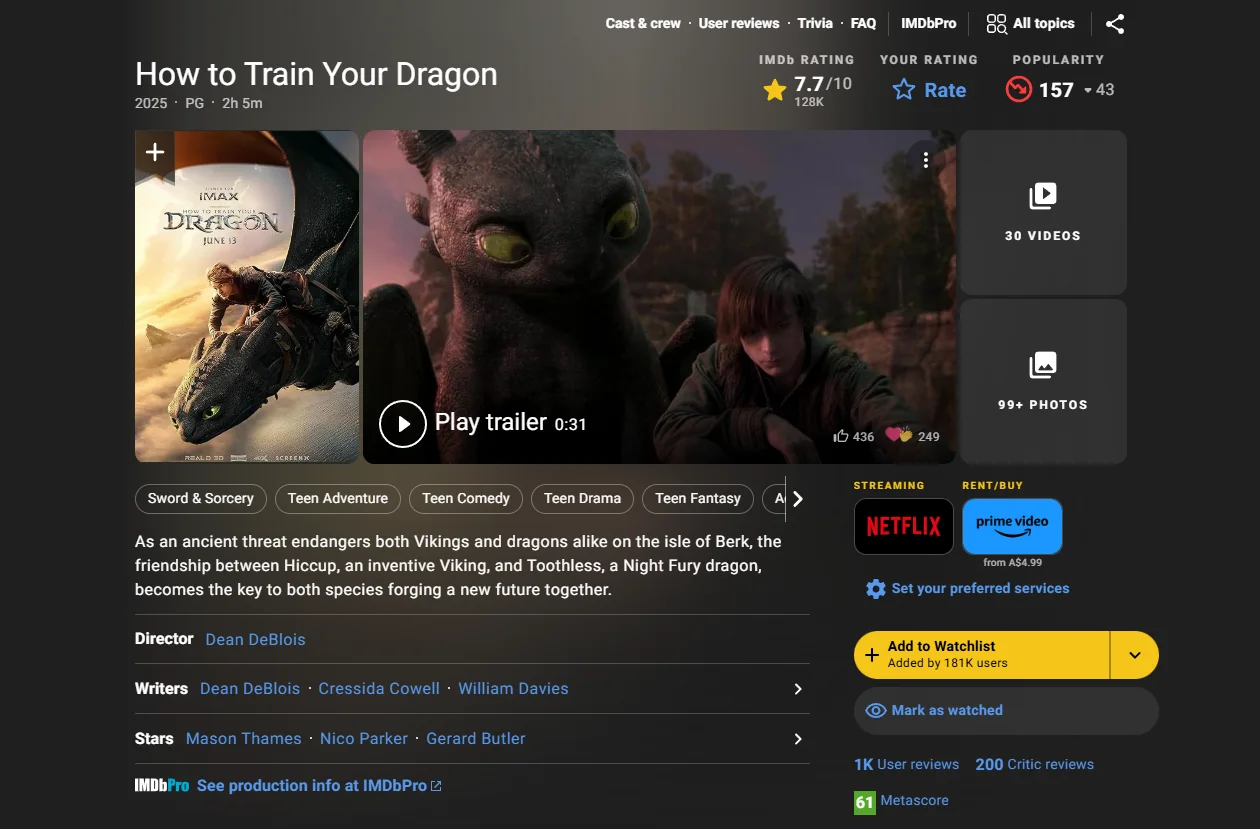Viewport: 1260px width, 829px height.
Task: Check the popularity trend indicator icon
Action: pyautogui.click(x=1018, y=89)
